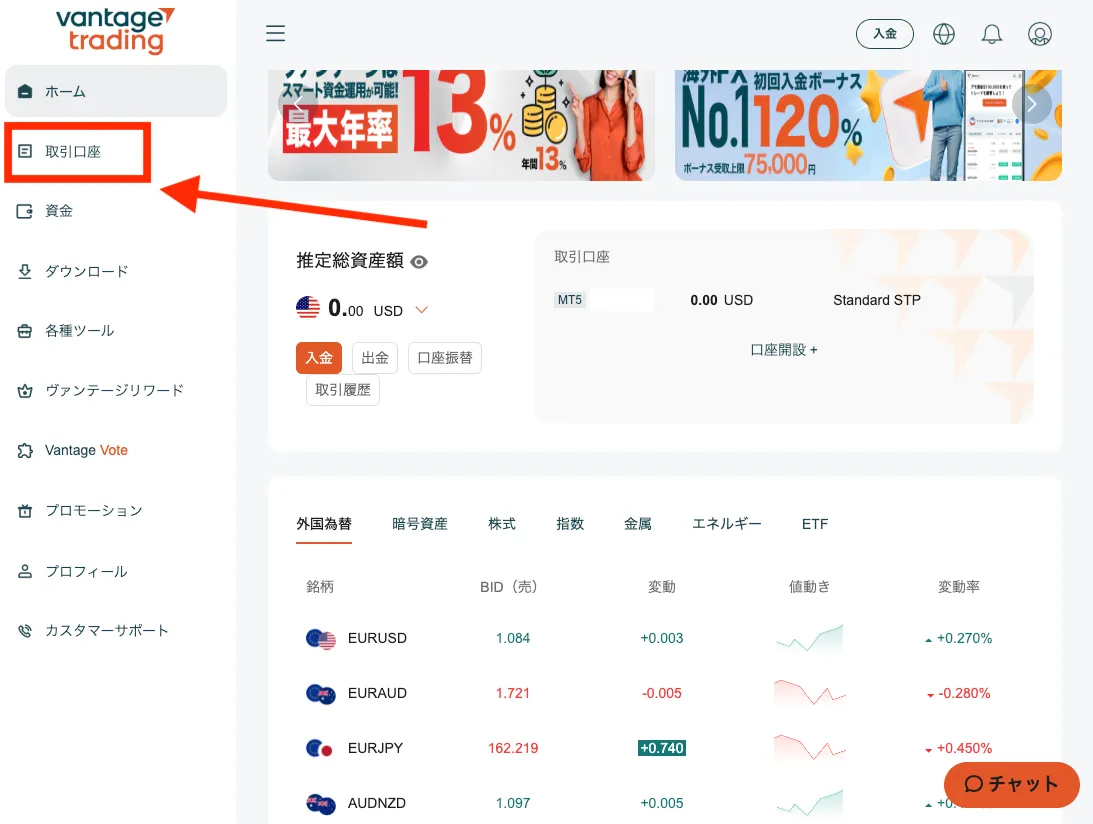
Task: Select the 指数 tab
Action: point(570,524)
